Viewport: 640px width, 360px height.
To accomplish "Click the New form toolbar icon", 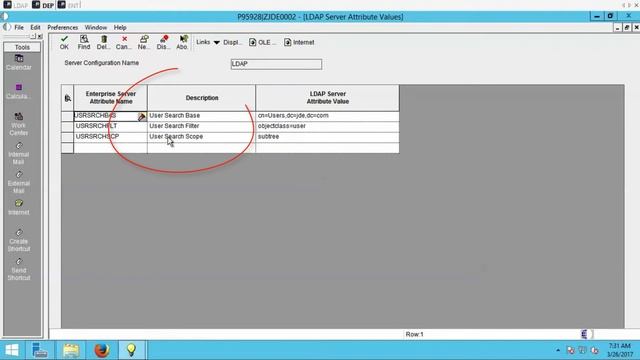I will click(x=144, y=42).
